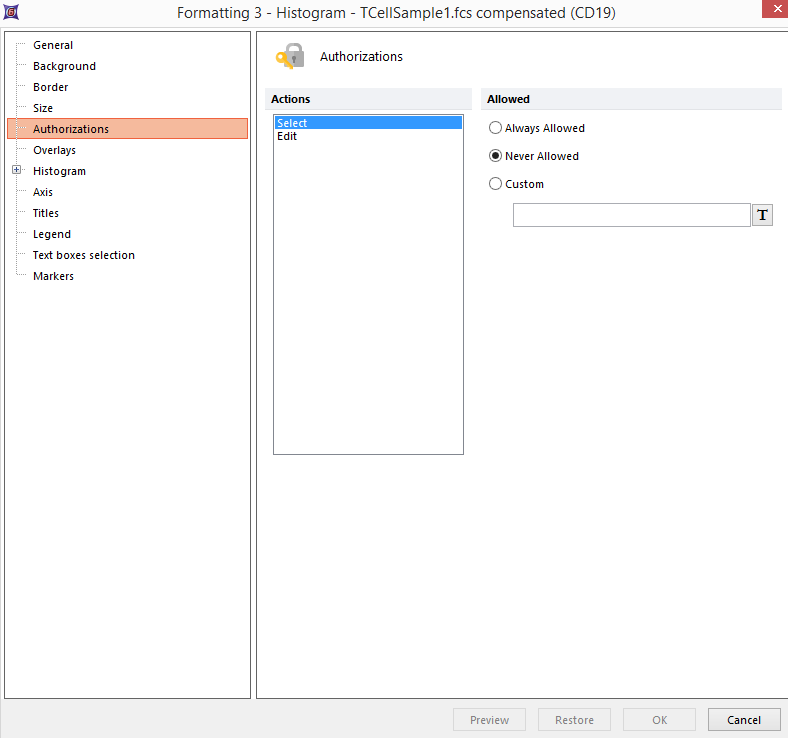
Task: Switch to the Size category
Action: (x=43, y=108)
